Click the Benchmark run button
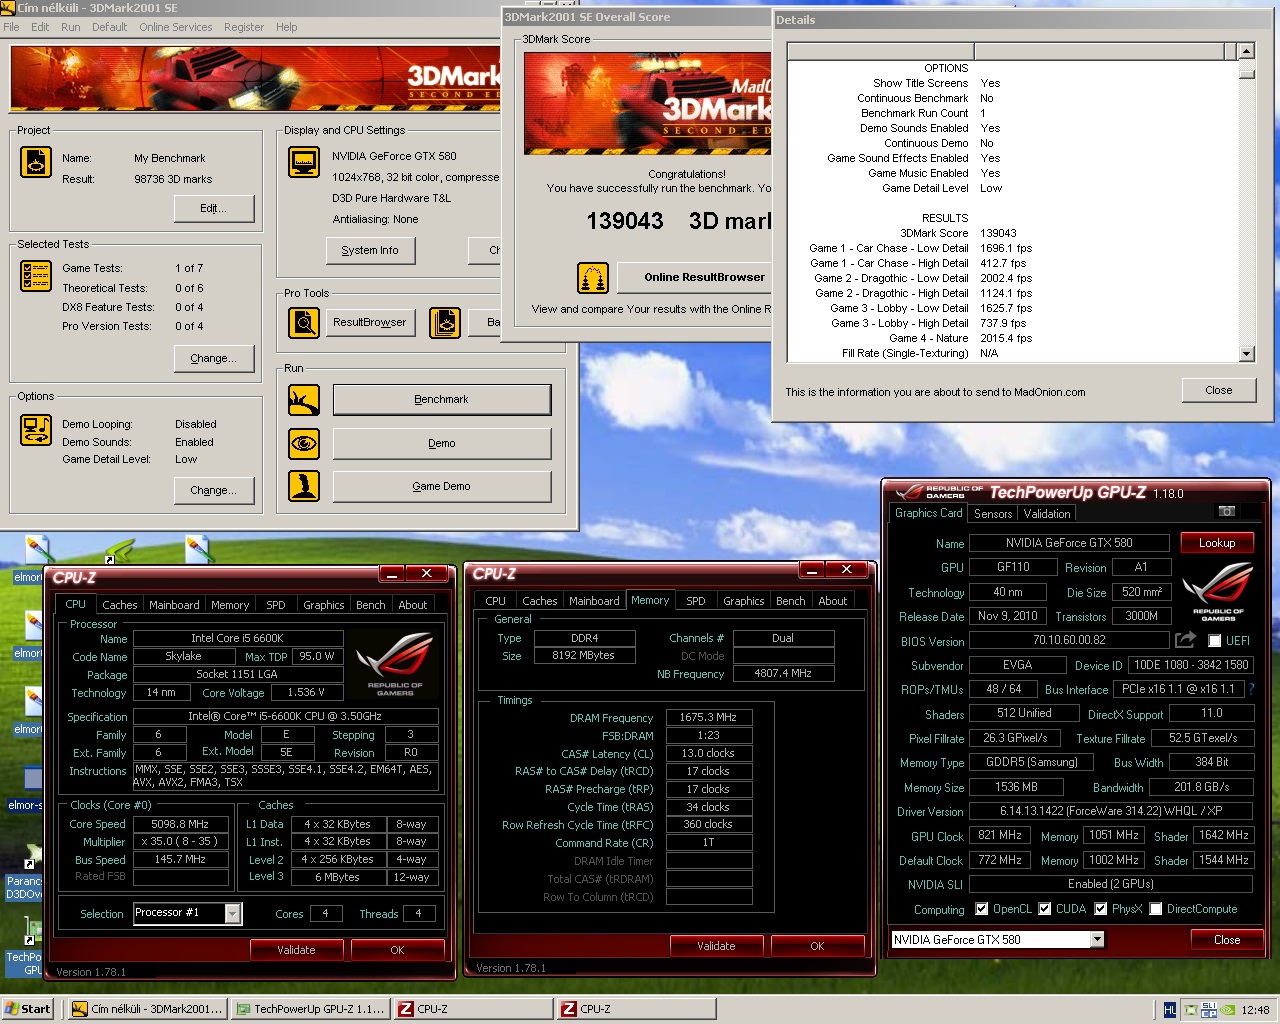Image resolution: width=1280 pixels, height=1024 pixels. tap(441, 400)
